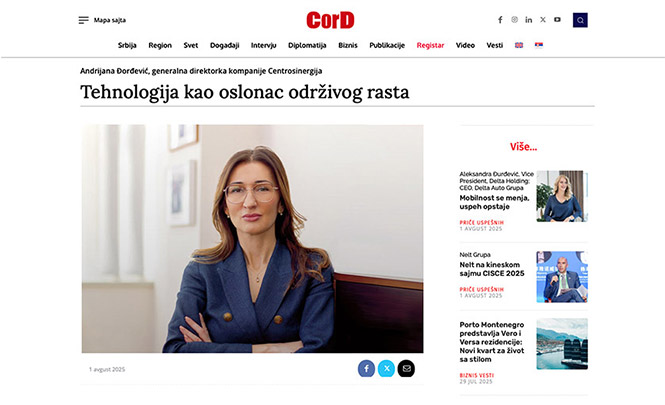This screenshot has width=665, height=405.
Task: Open article 'Mobilnost se menja, uspeh opstaje'
Action: pos(495,202)
